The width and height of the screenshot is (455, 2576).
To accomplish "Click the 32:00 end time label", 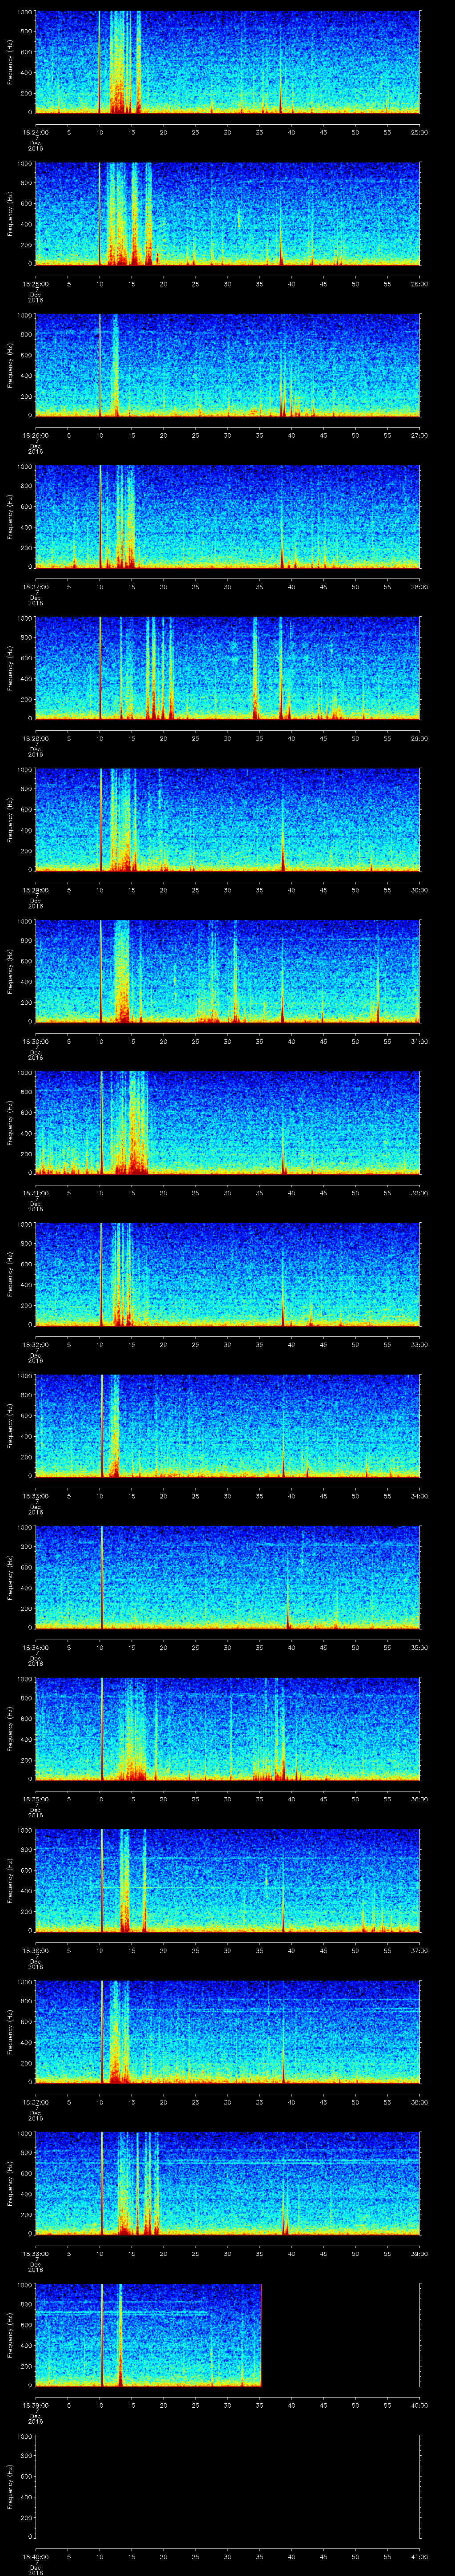I will click(x=420, y=1193).
